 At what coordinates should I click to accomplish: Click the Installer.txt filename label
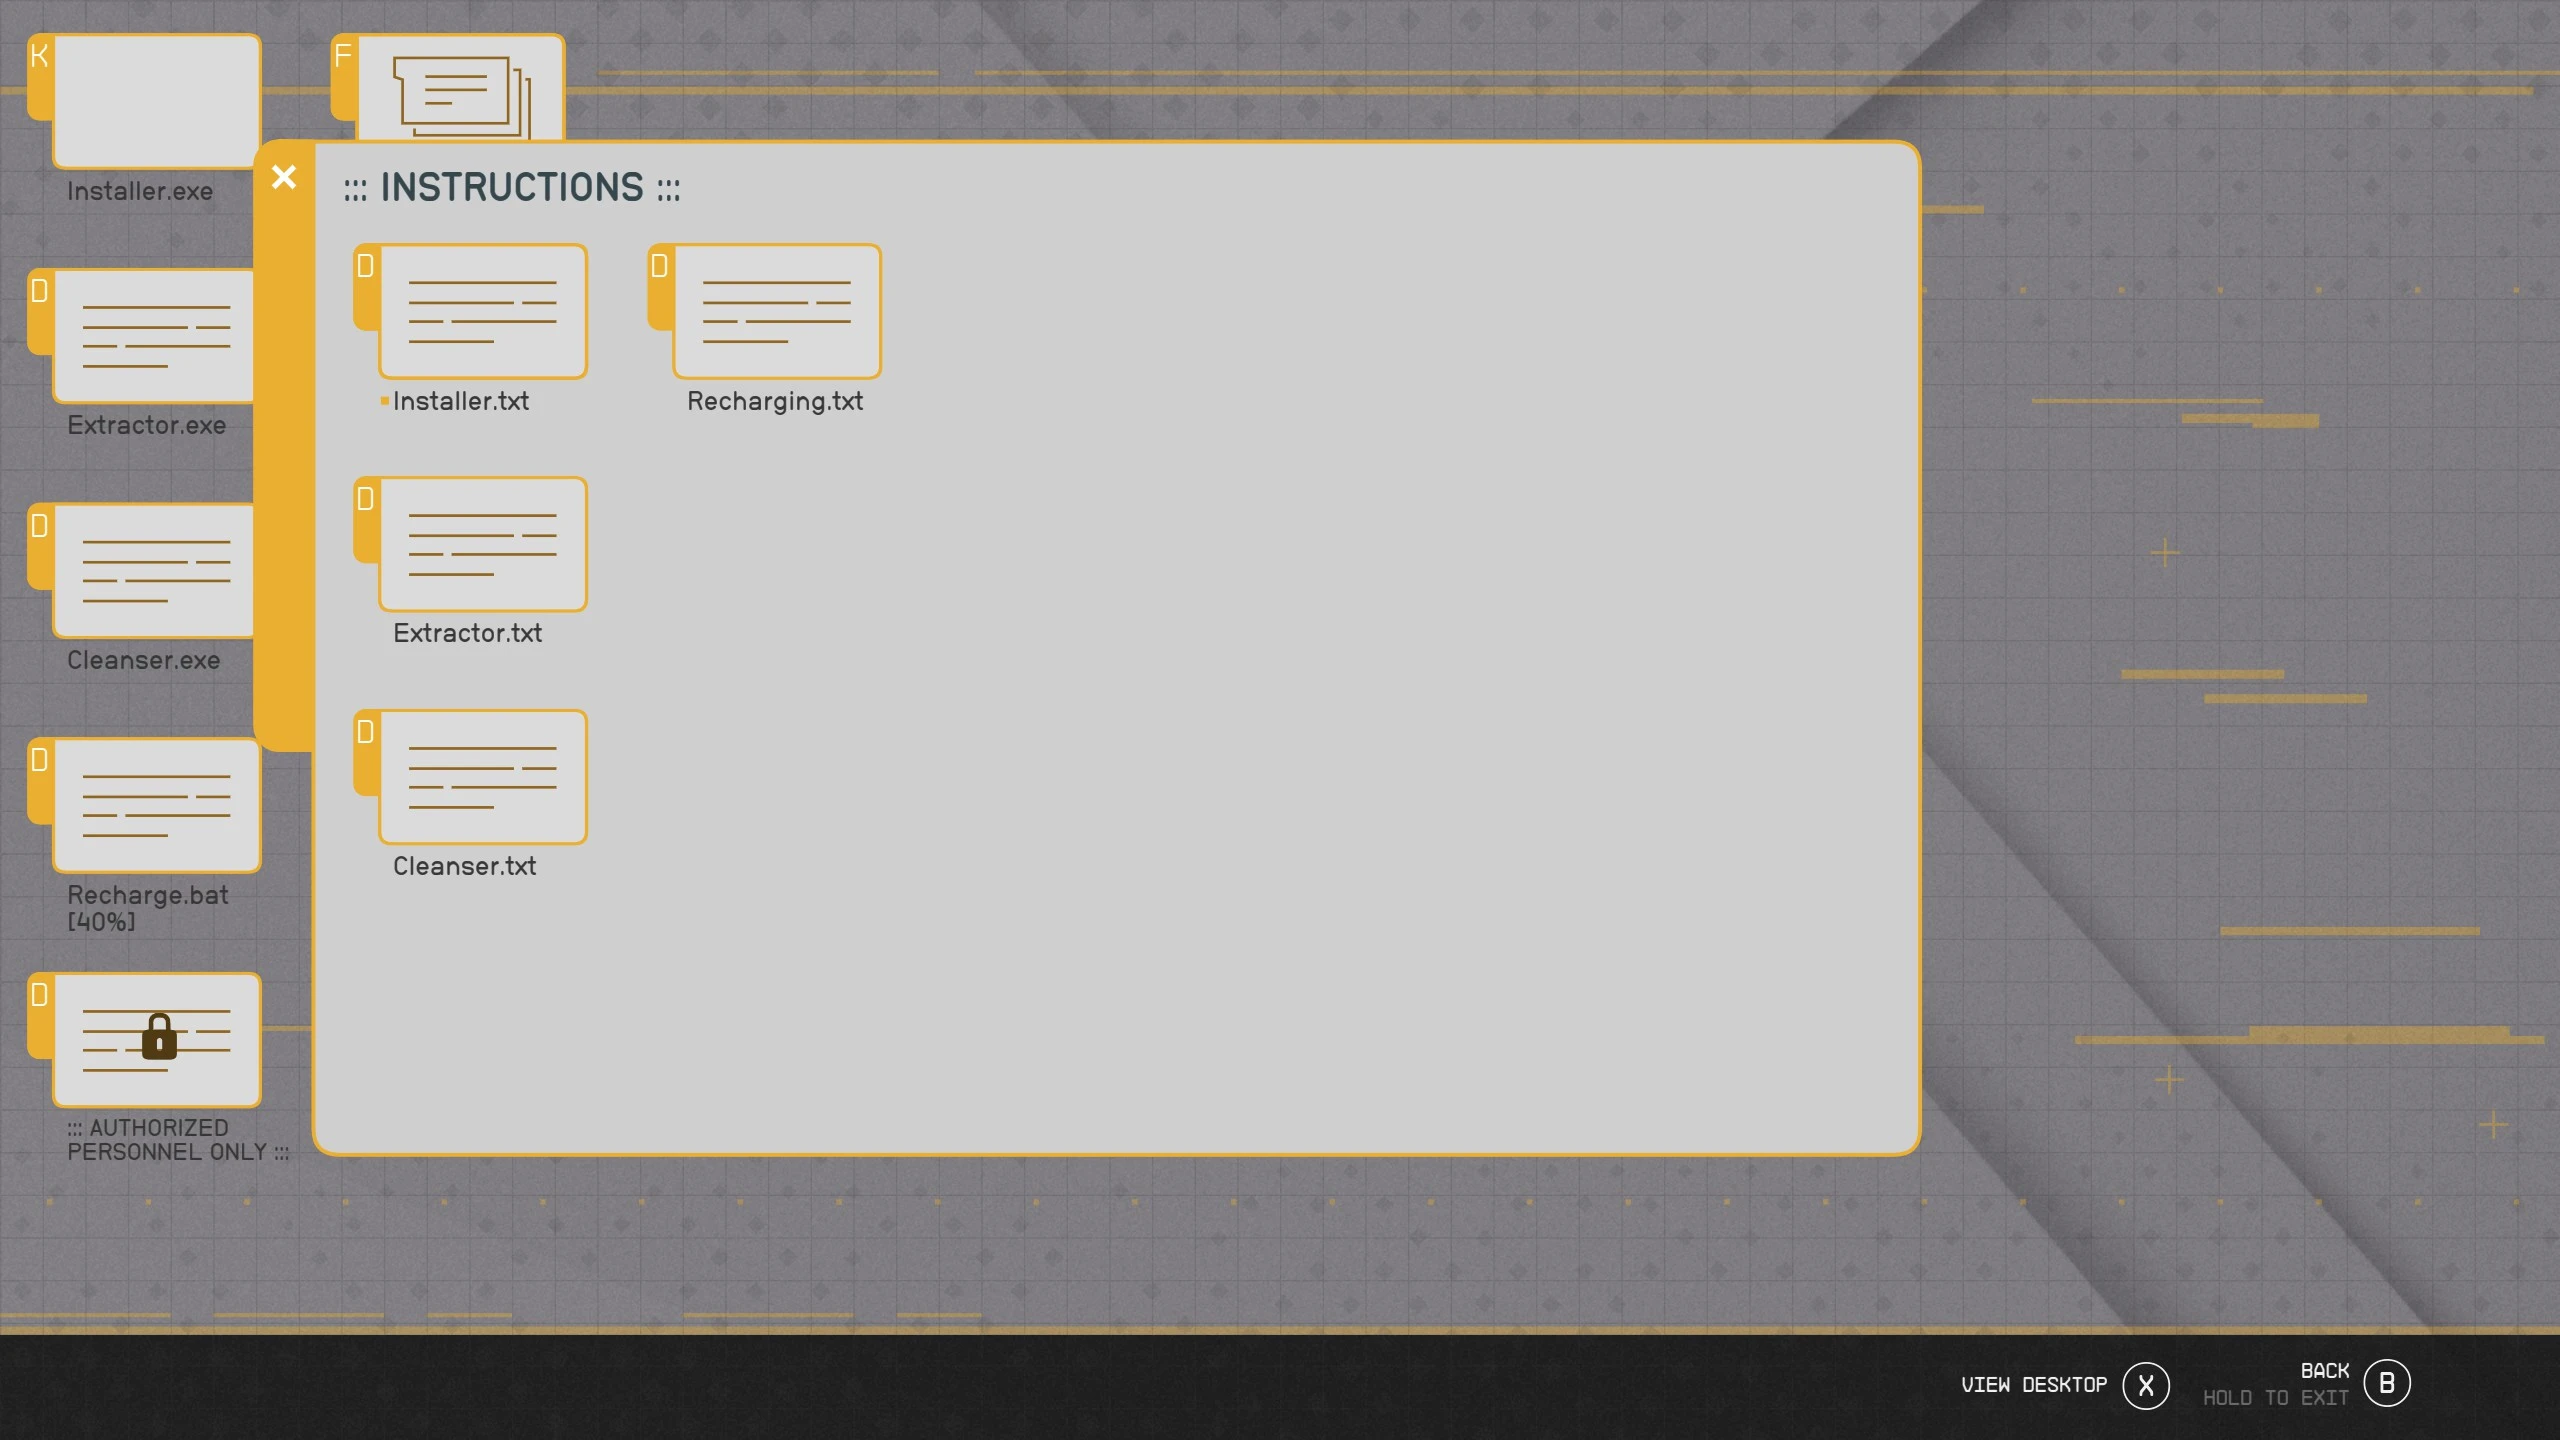[x=461, y=401]
